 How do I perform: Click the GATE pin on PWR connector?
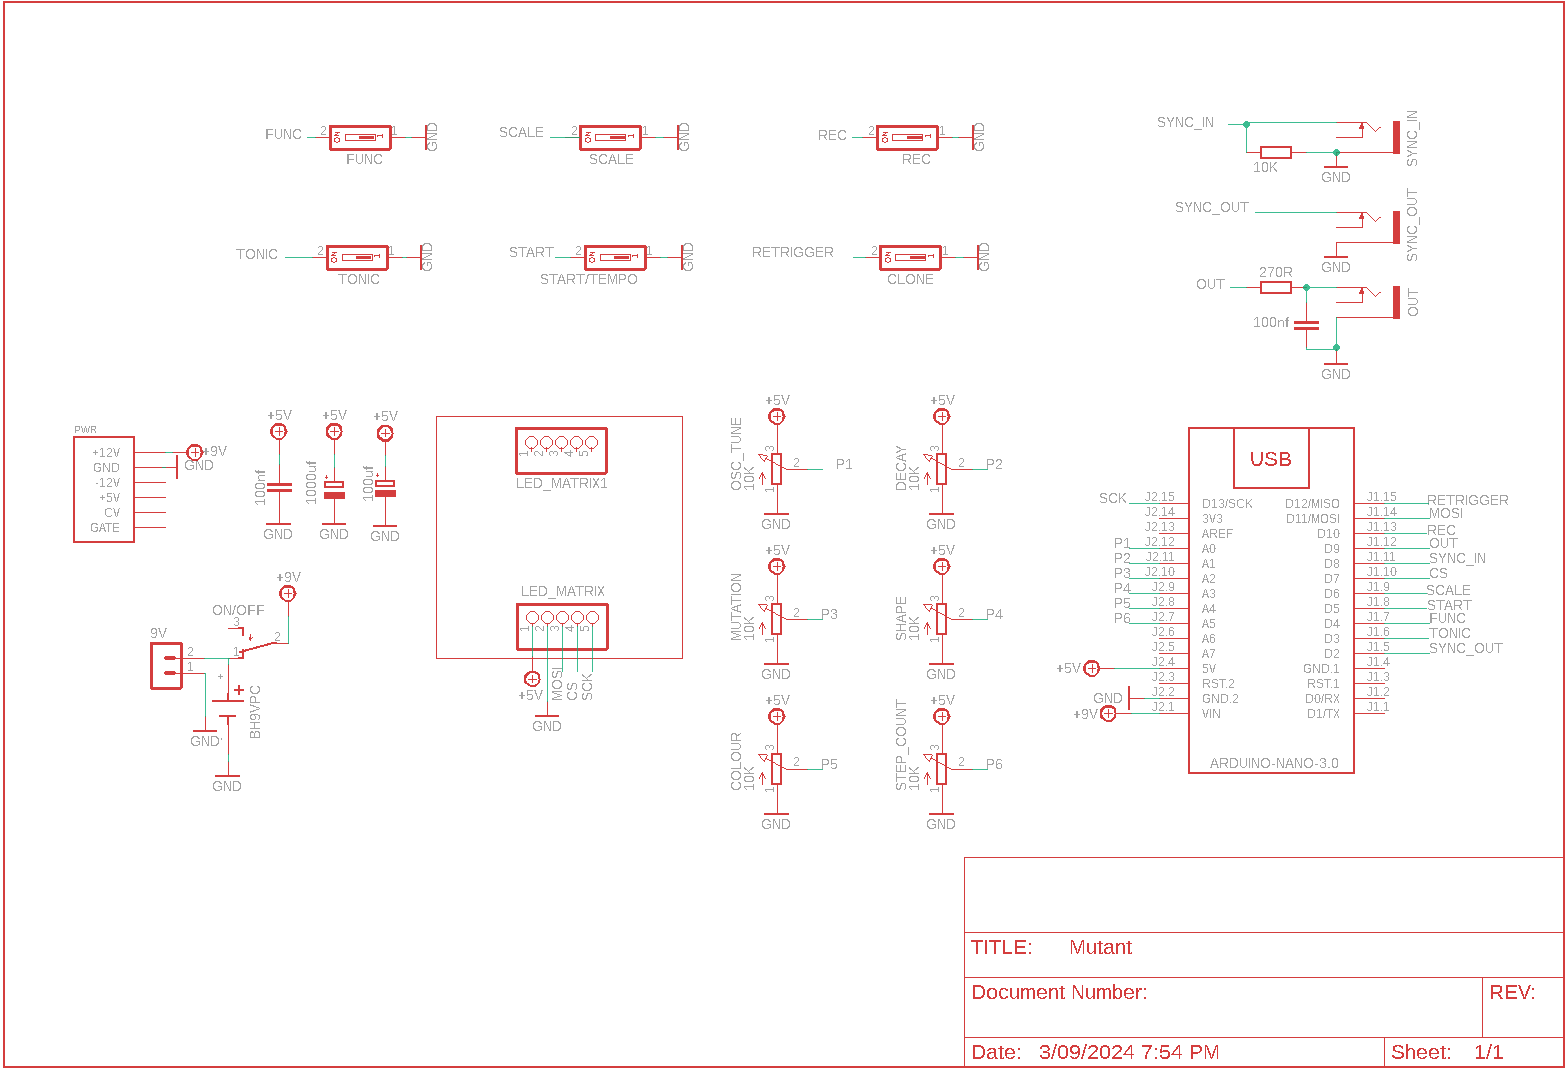(x=105, y=527)
